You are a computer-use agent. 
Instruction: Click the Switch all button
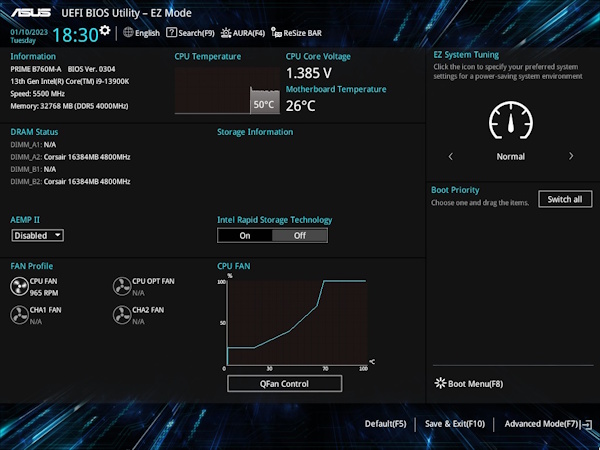tap(565, 199)
